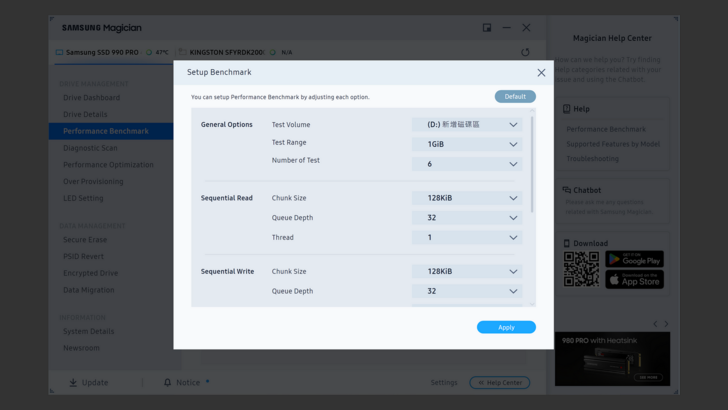The width and height of the screenshot is (728, 410).
Task: Click the refresh drives icon
Action: tap(525, 52)
